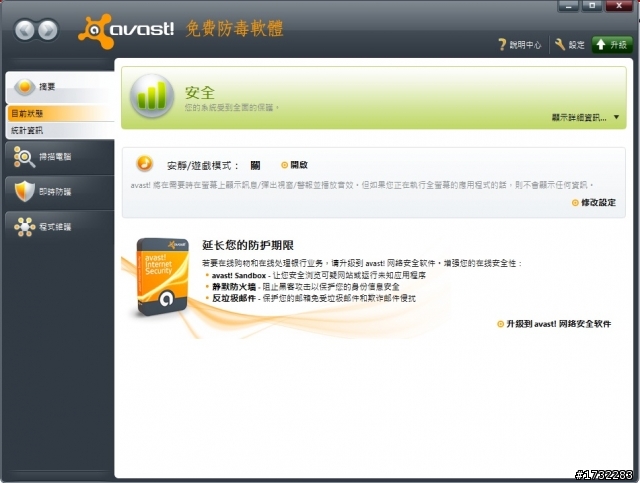The image size is (640, 483).
Task: Open 程式維護 maintenance section
Action: tap(60, 227)
